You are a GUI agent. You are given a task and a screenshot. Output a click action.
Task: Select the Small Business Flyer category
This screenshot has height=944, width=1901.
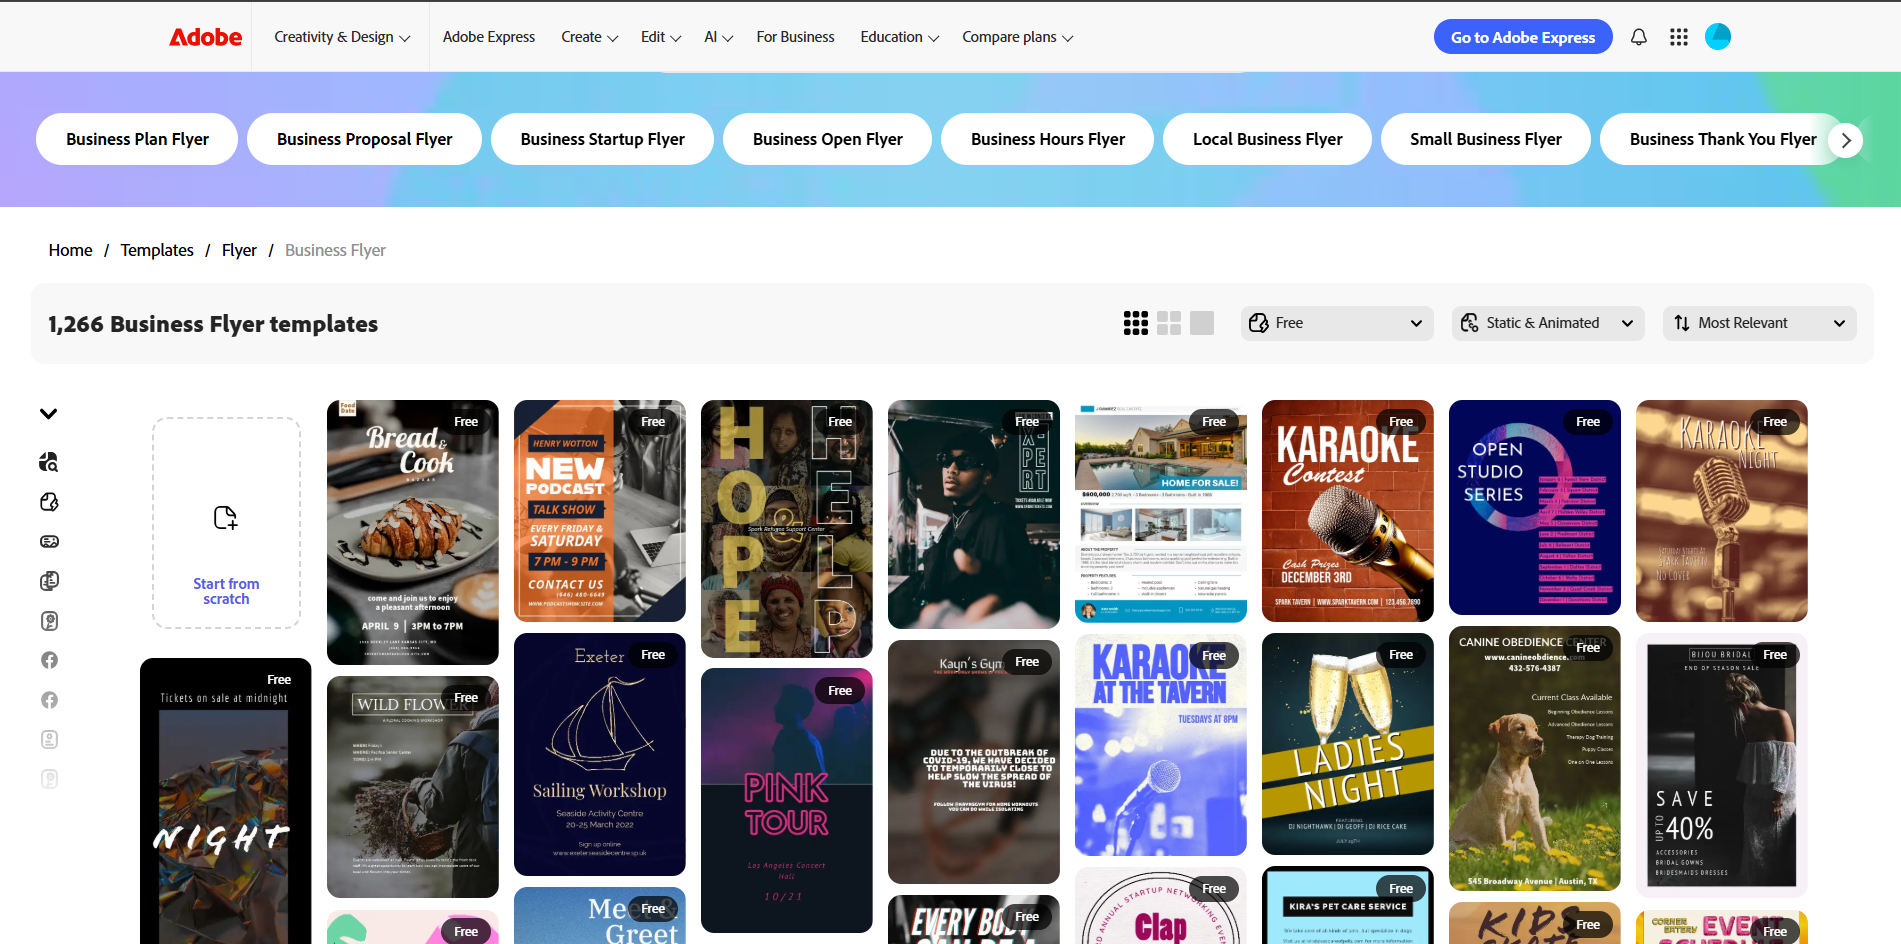click(1485, 139)
